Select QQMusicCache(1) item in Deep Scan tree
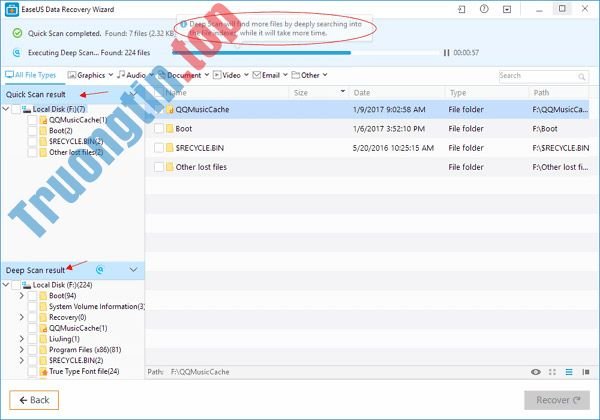Viewport: 600px width, 420px height. pyautogui.click(x=78, y=328)
